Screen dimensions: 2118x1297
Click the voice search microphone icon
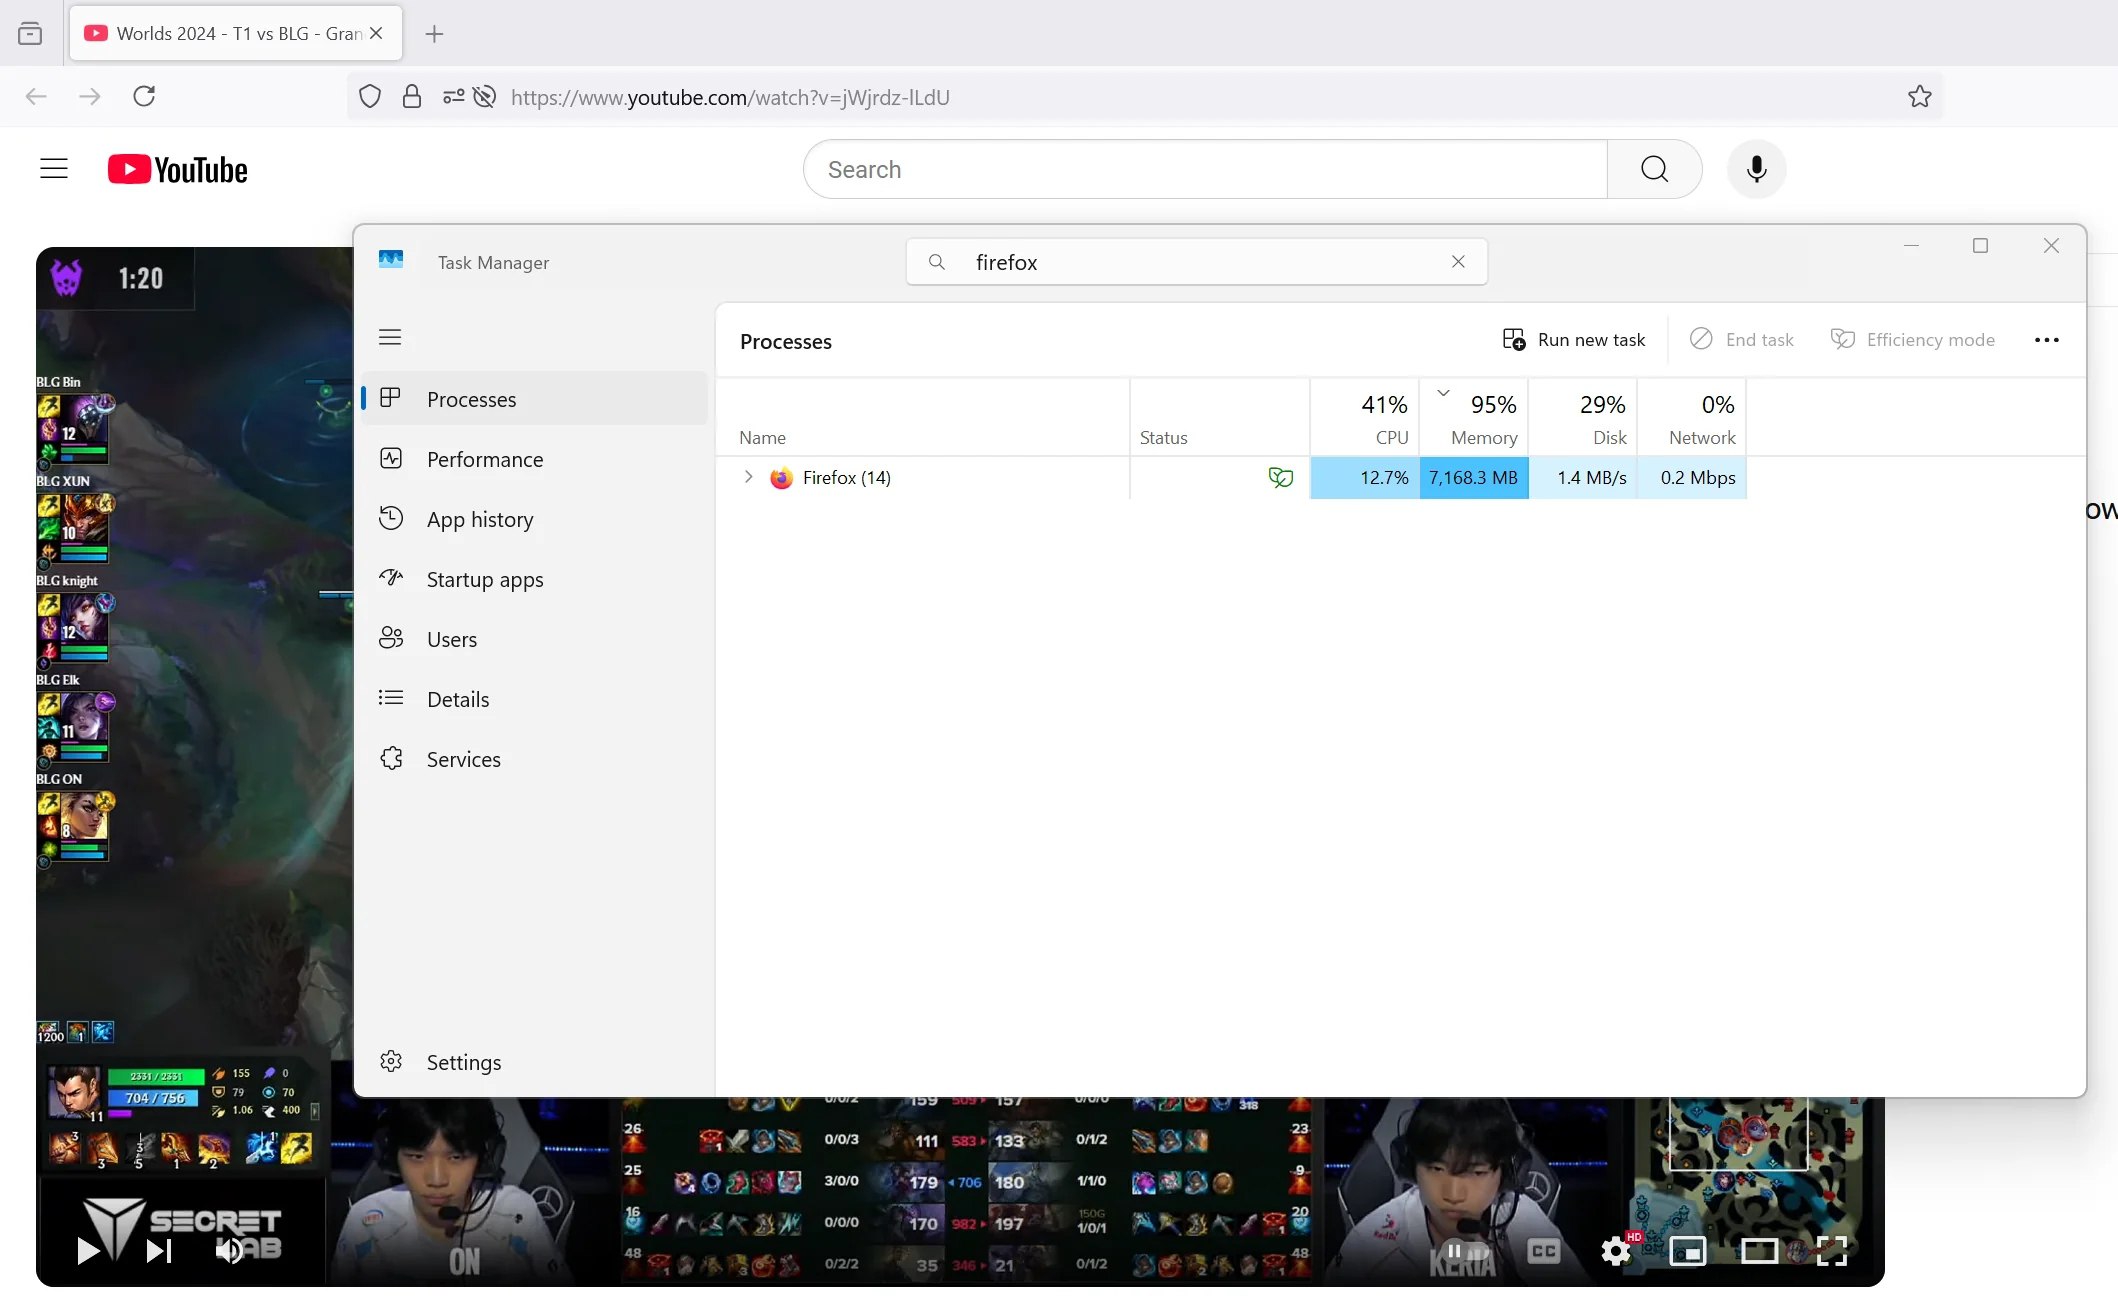[1756, 169]
